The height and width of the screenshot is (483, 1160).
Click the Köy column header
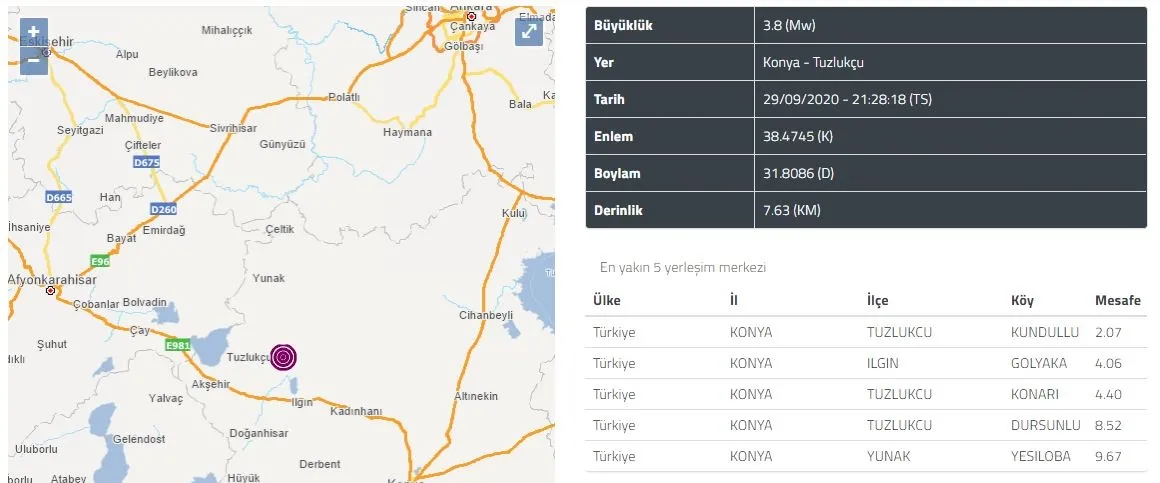click(x=1023, y=301)
